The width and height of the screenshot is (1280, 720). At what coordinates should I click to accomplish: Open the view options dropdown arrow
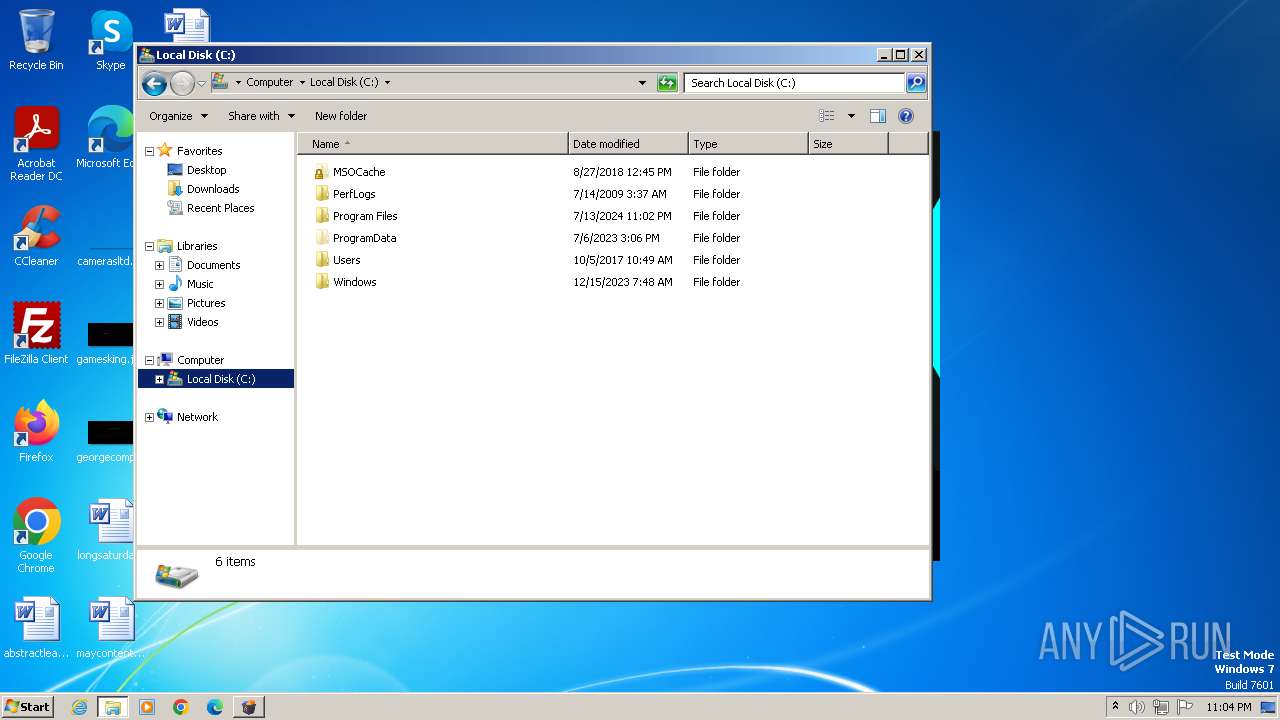851,116
